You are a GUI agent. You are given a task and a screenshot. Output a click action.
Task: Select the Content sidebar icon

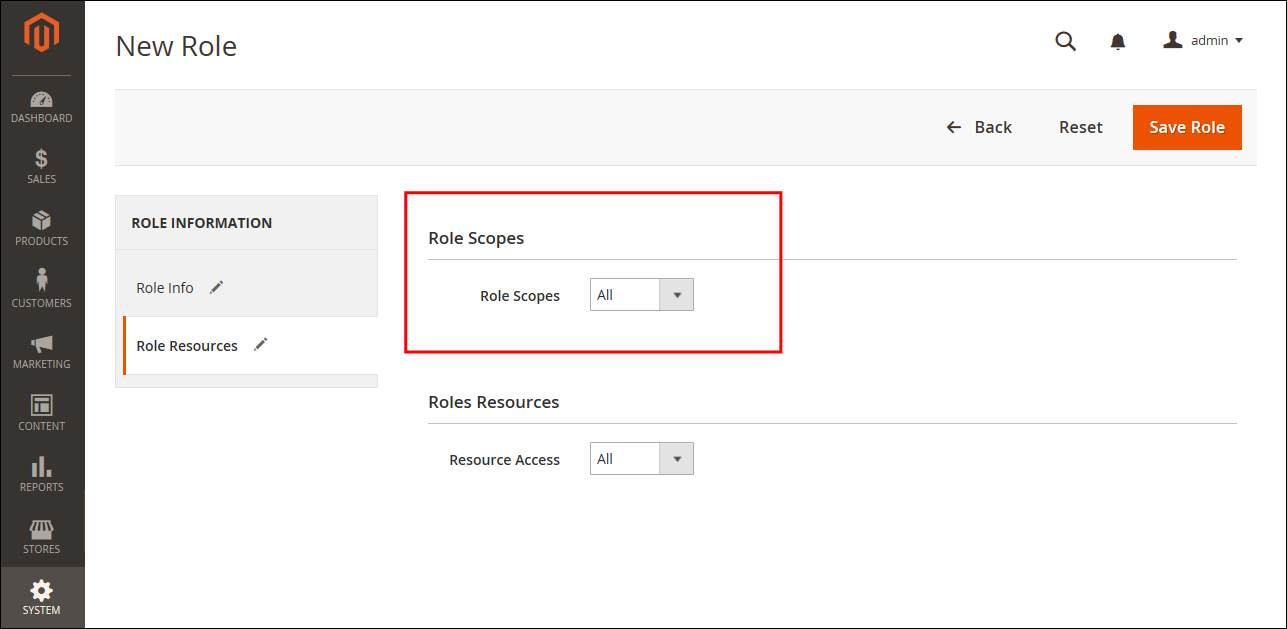(x=41, y=413)
